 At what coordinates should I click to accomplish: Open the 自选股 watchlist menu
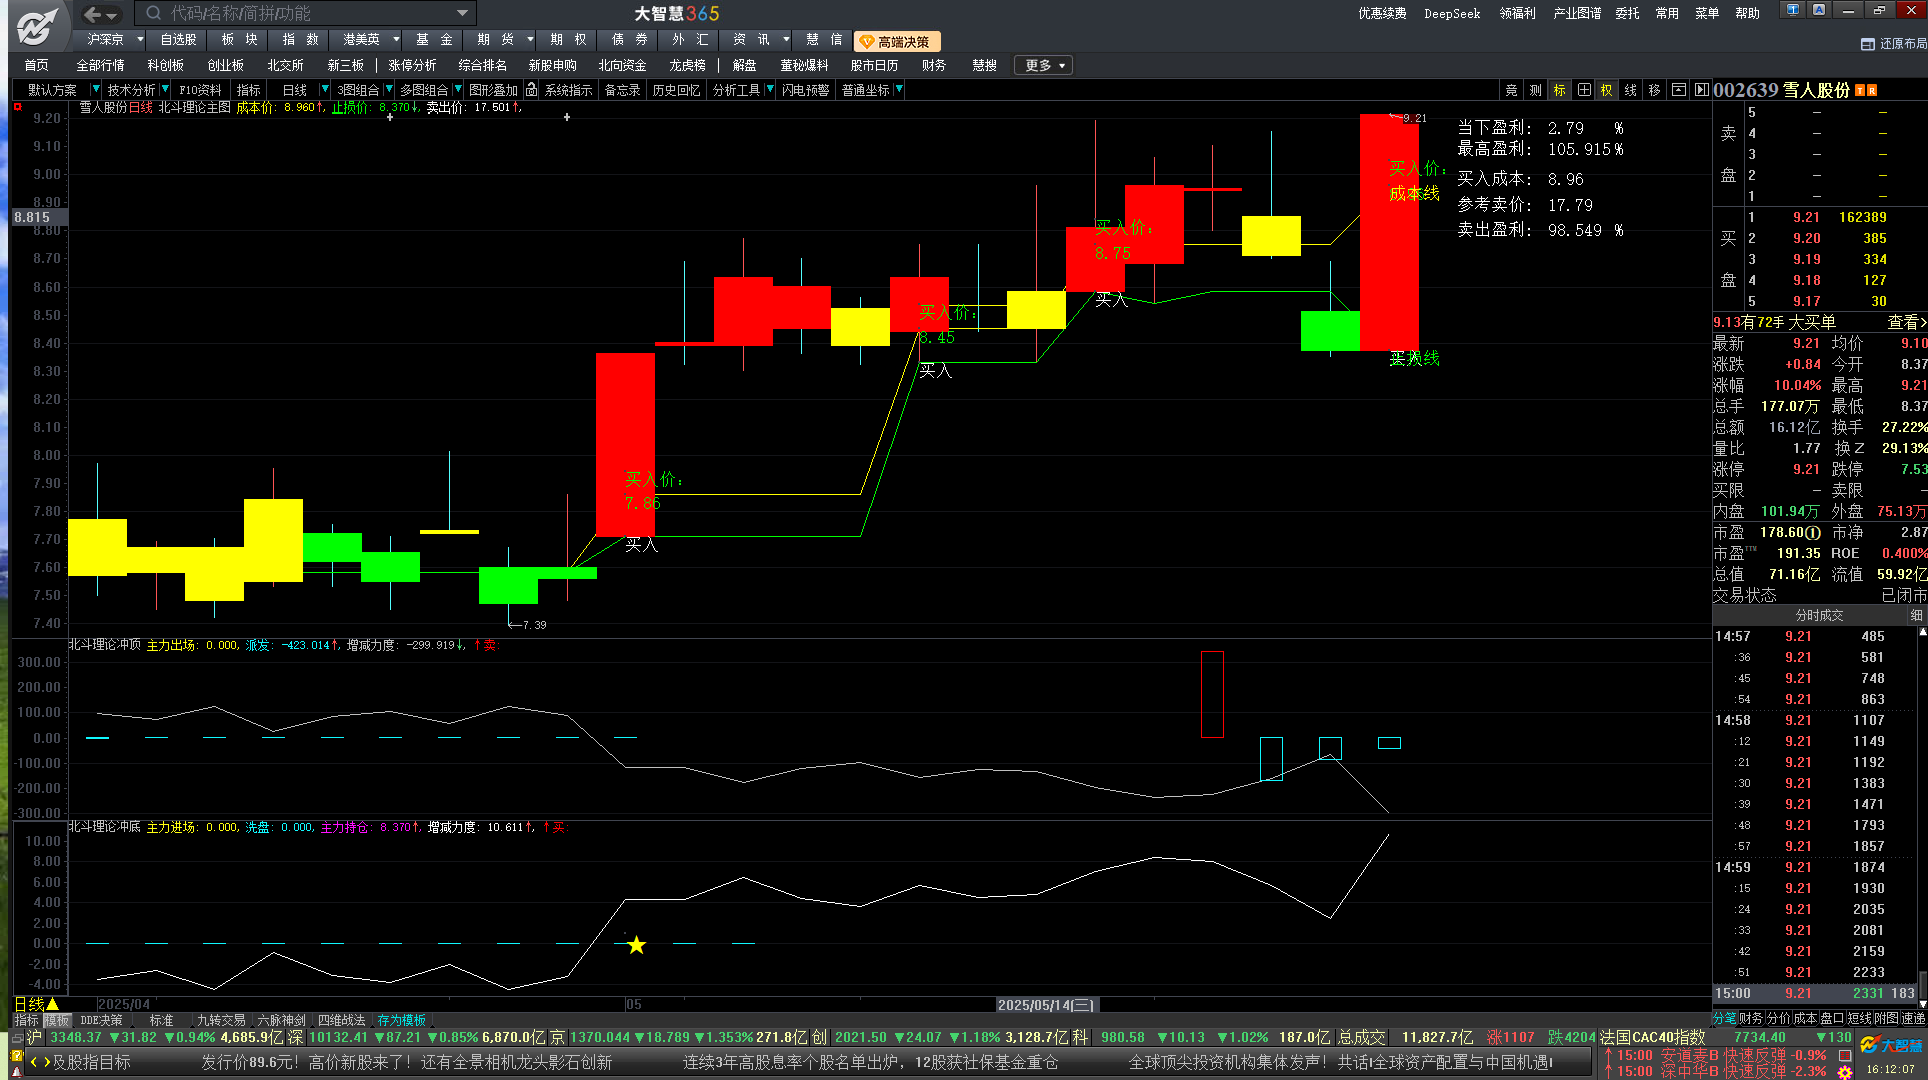pos(178,40)
